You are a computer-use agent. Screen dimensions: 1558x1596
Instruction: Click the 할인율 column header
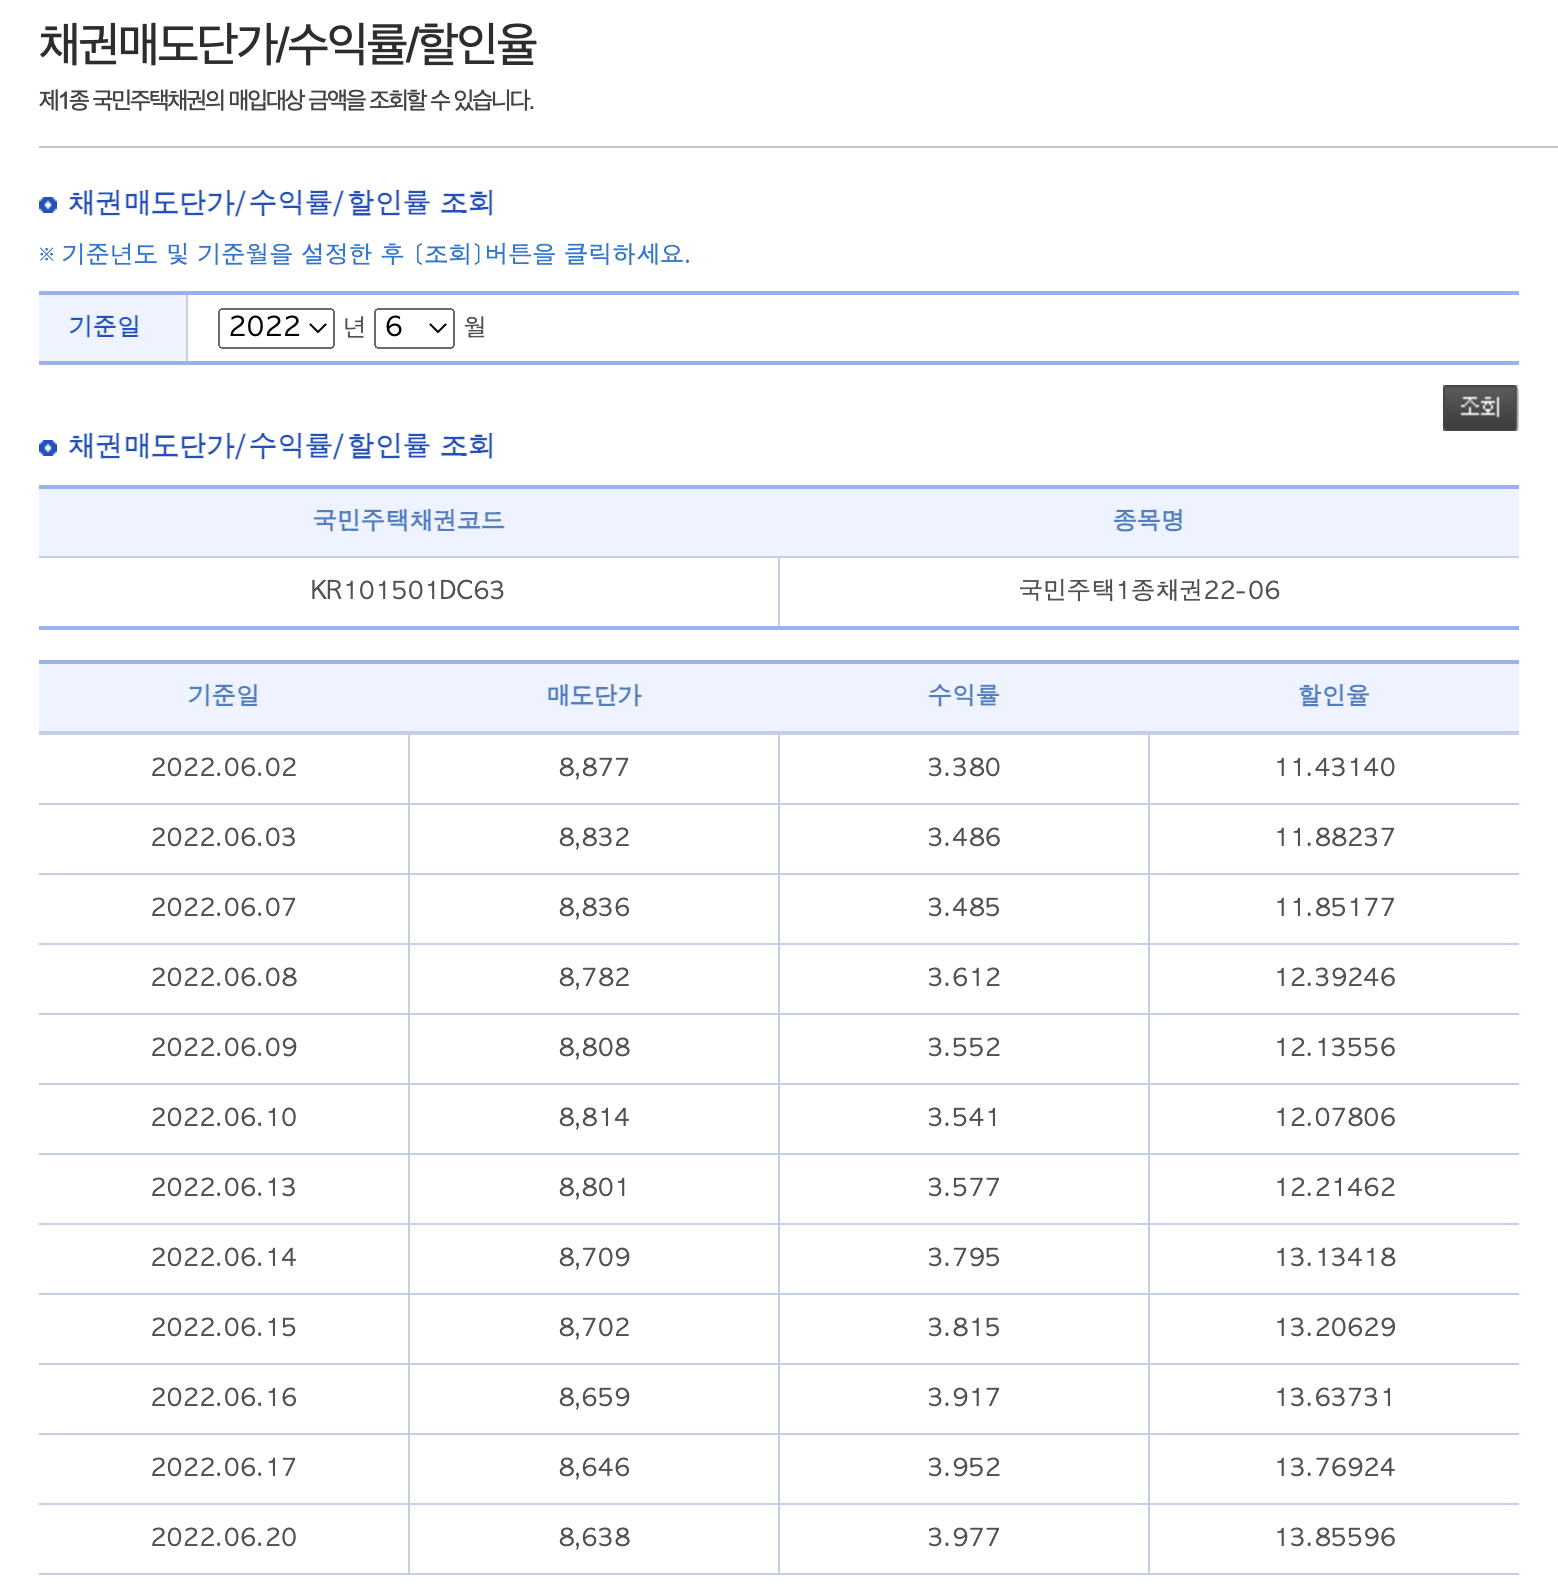point(1334,696)
